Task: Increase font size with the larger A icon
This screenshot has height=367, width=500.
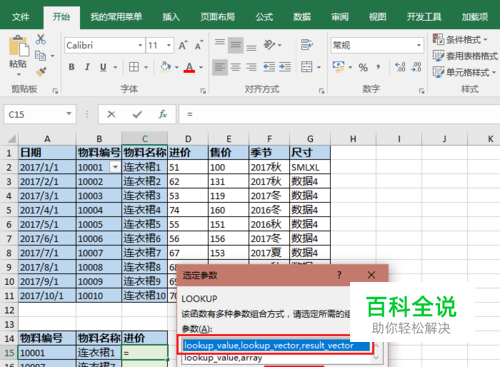Action: click(x=183, y=45)
